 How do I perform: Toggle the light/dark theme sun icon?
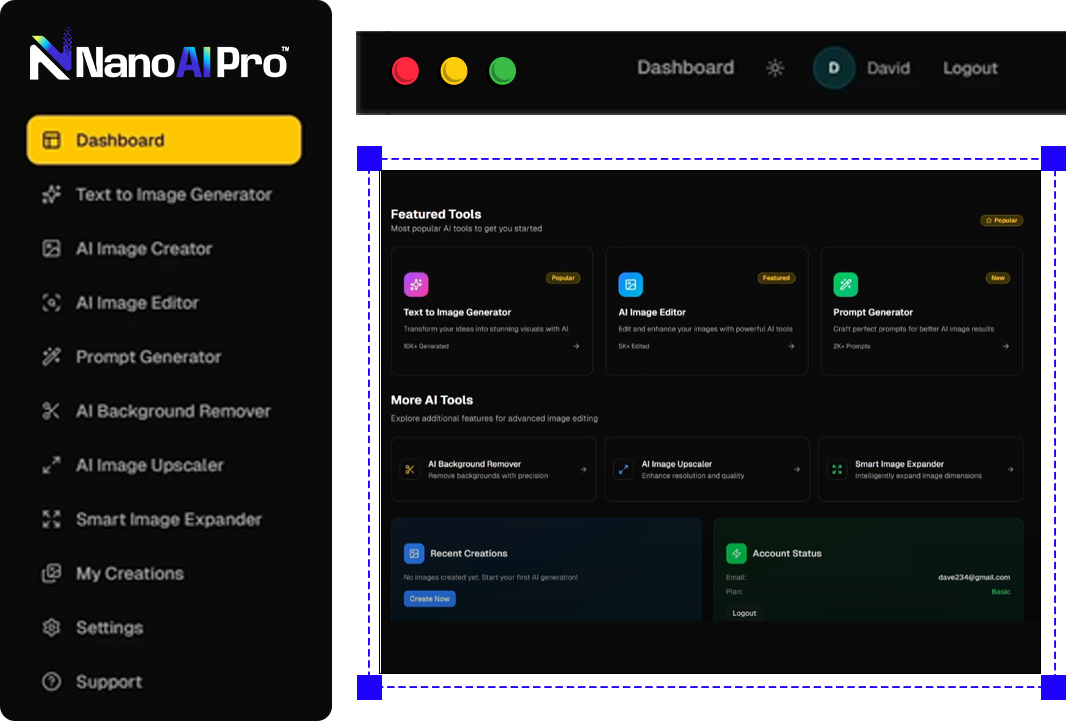pos(775,68)
